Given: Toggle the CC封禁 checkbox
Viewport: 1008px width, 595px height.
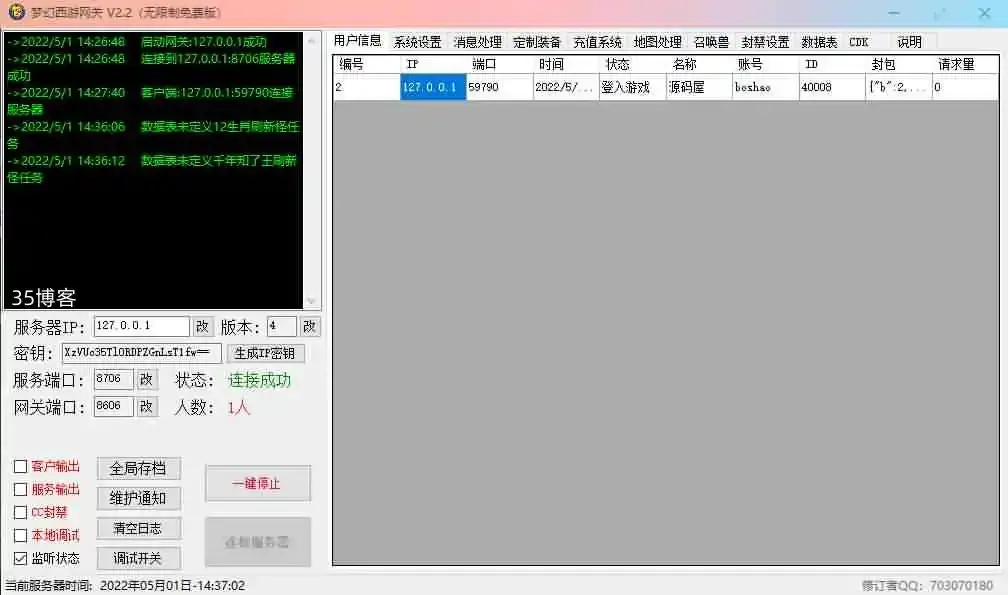Looking at the screenshot, I should coord(21,512).
